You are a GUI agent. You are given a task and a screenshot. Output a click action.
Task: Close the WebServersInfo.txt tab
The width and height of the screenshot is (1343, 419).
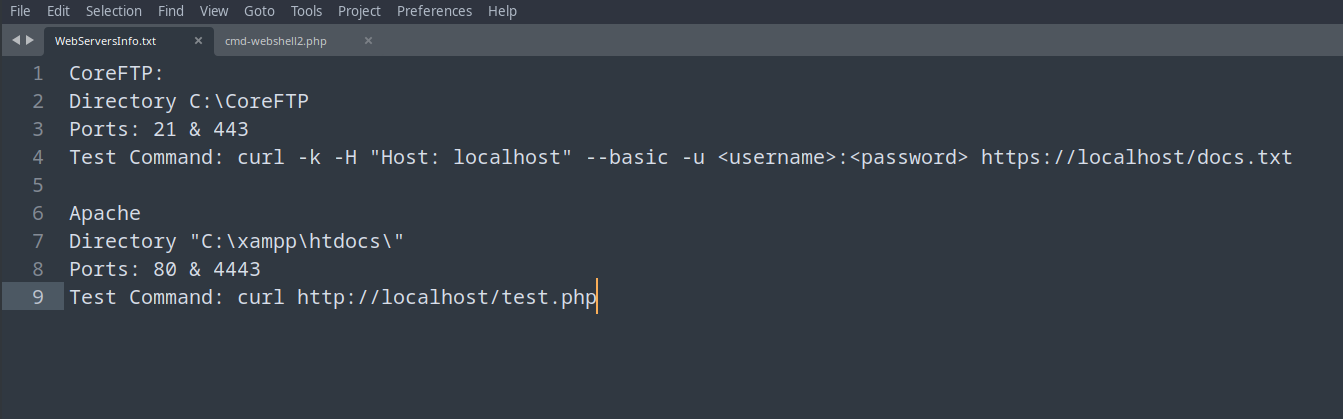(198, 41)
